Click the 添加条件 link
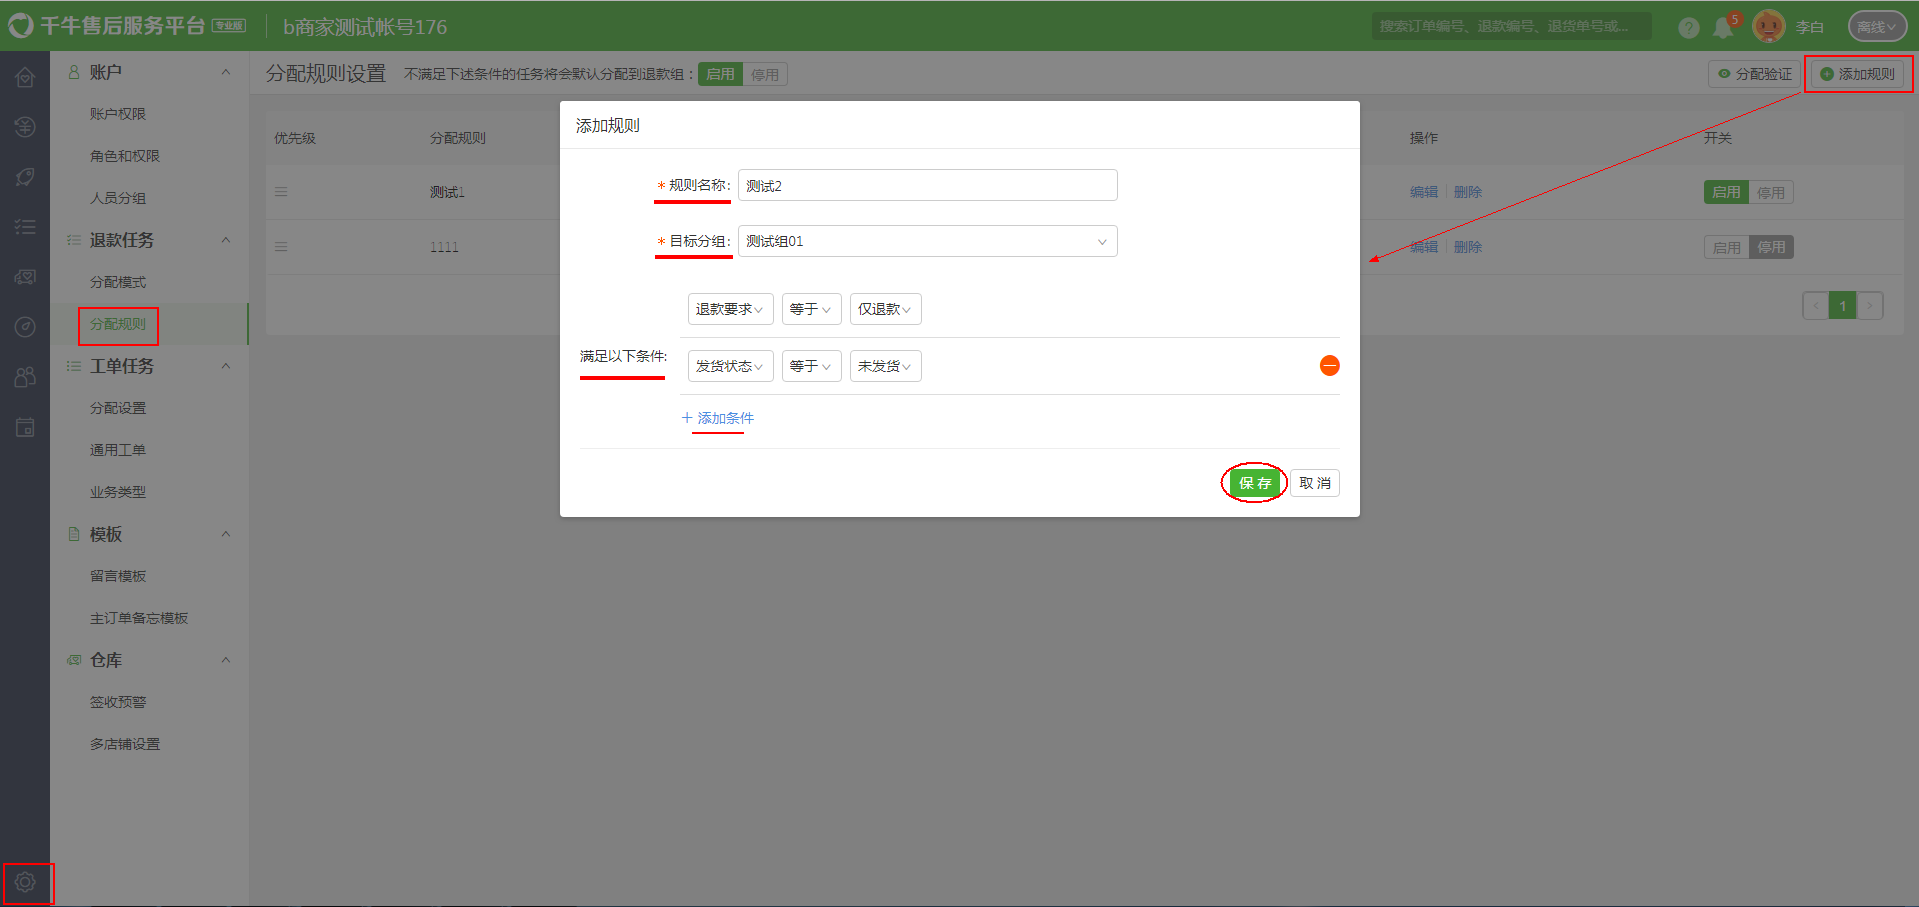This screenshot has height=907, width=1919. pyautogui.click(x=718, y=418)
